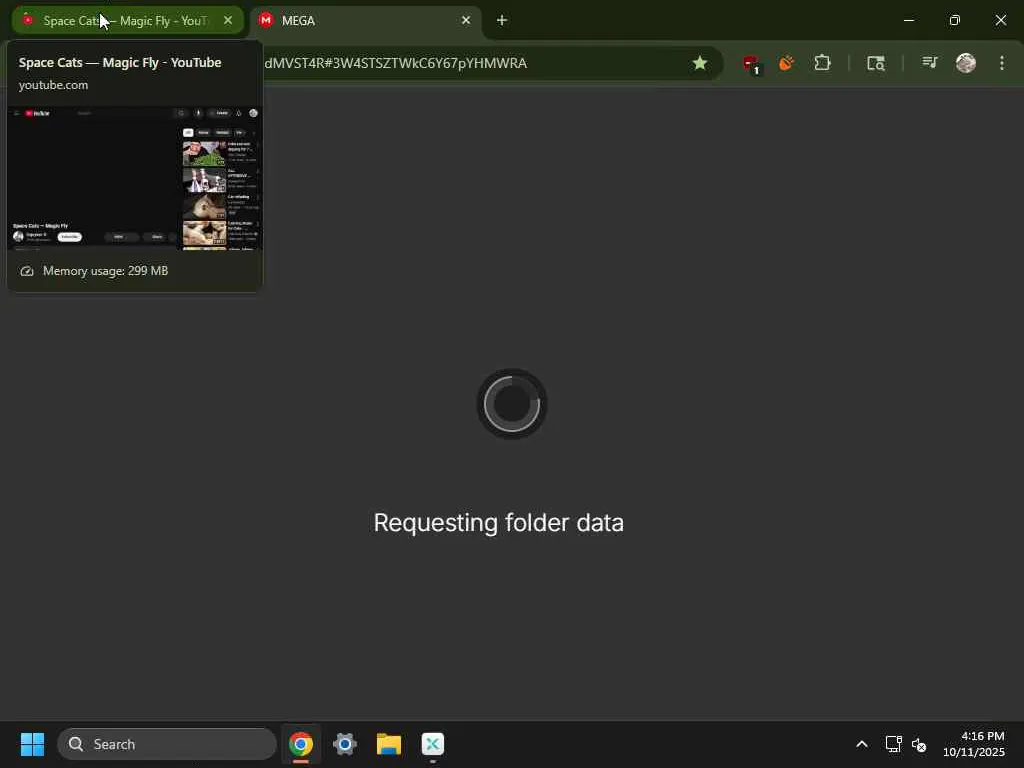Open the Chrome profile avatar
The height and width of the screenshot is (768, 1024).
pos(966,63)
